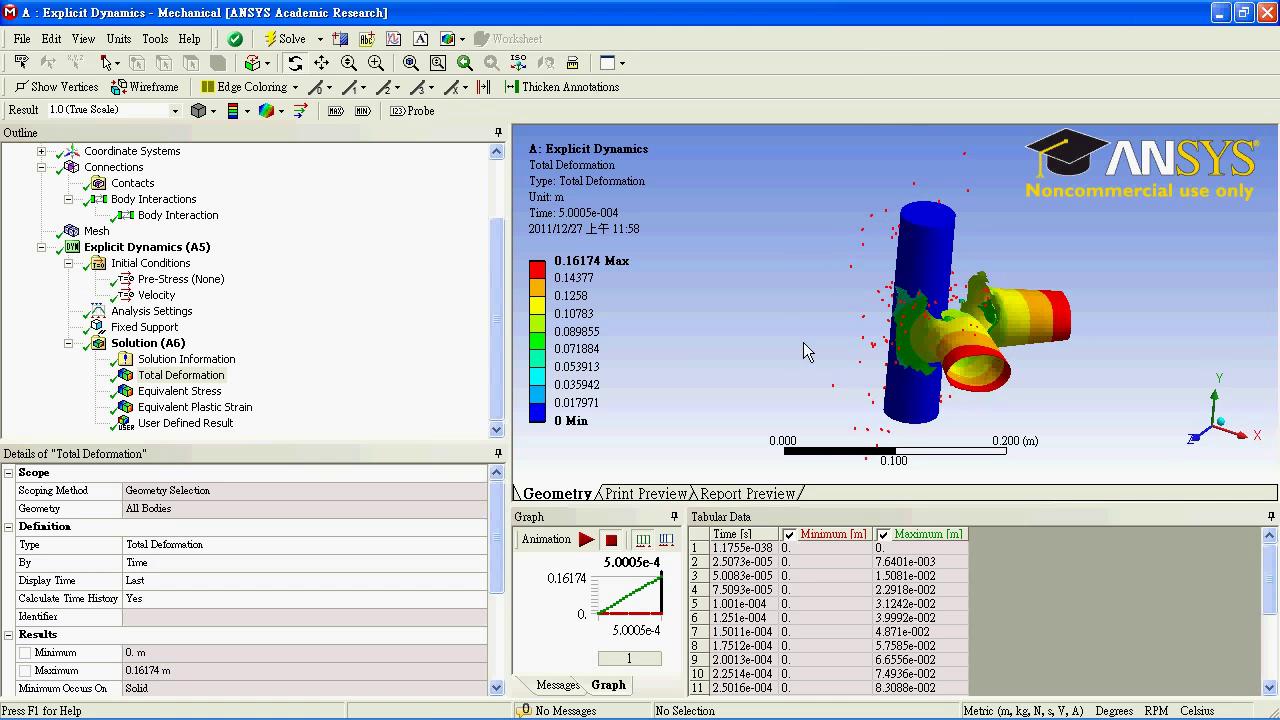Toggle the Minimum [m] column checkbox

tap(790, 535)
